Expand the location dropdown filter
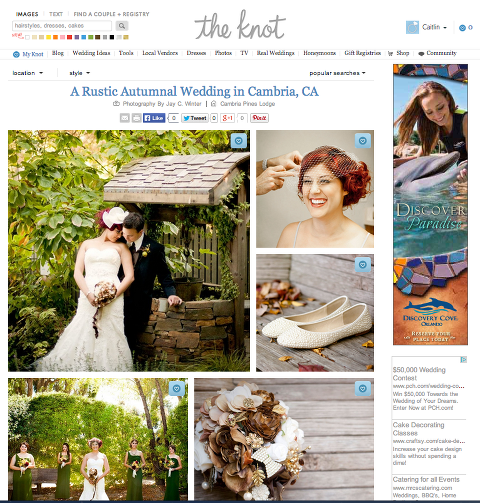This screenshot has width=480, height=503. point(28,73)
